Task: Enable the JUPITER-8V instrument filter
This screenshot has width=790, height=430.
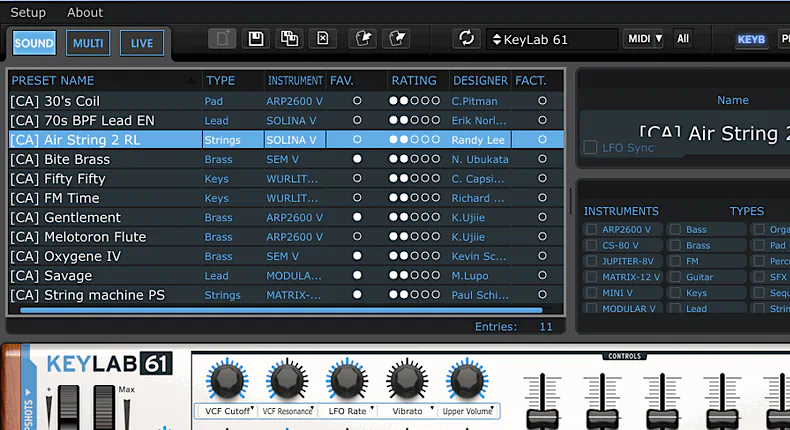Action: (x=591, y=261)
